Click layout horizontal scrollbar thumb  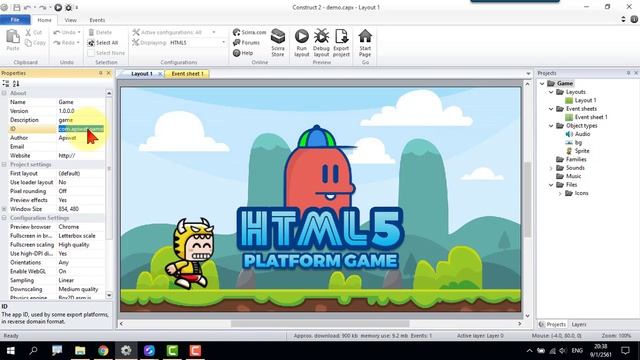320,324
